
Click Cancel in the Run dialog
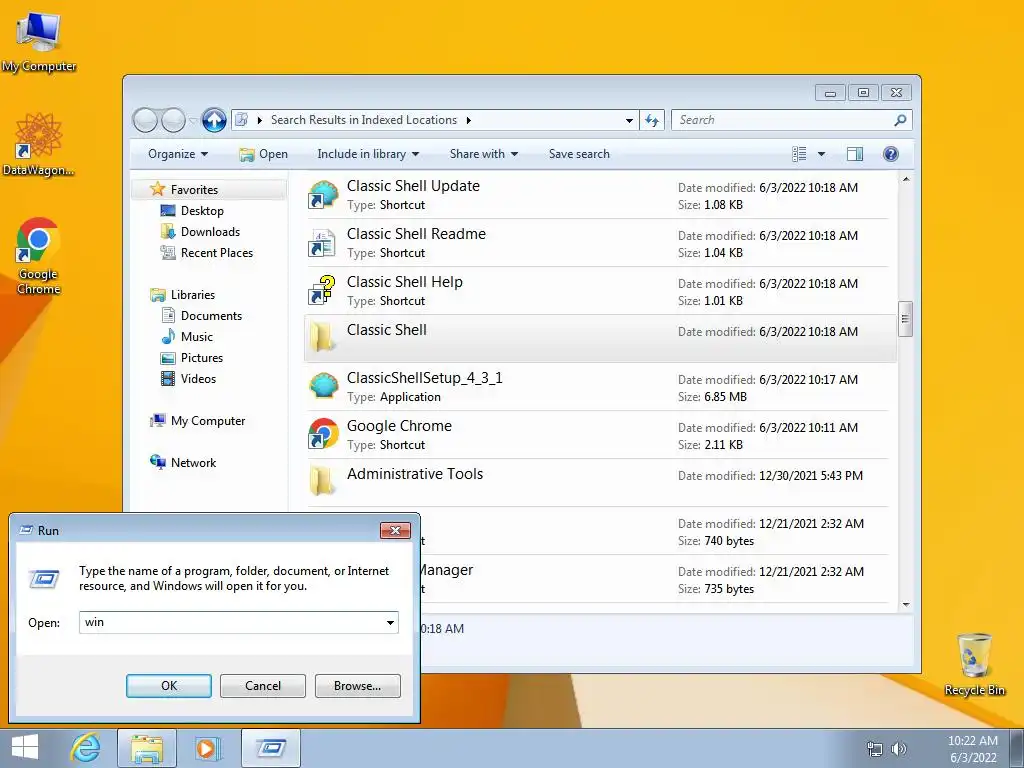pyautogui.click(x=263, y=686)
